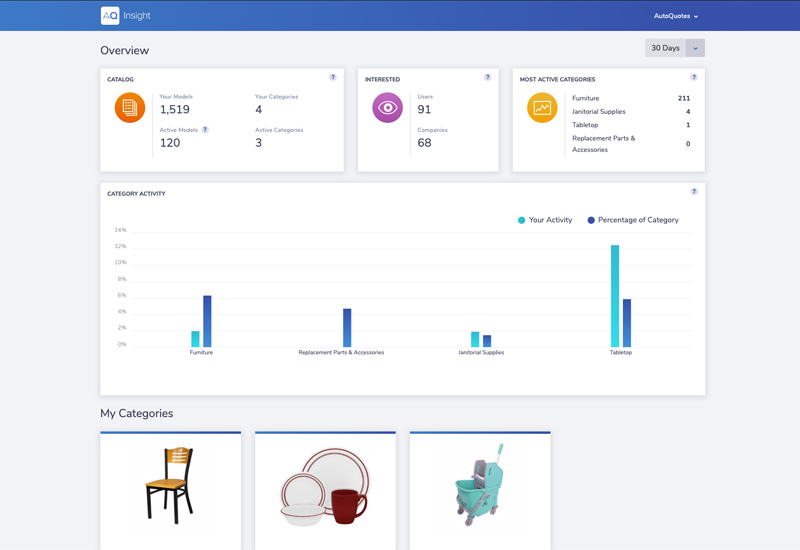This screenshot has height=550, width=800.
Task: Click the orange Catalog document icon
Action: point(130,108)
